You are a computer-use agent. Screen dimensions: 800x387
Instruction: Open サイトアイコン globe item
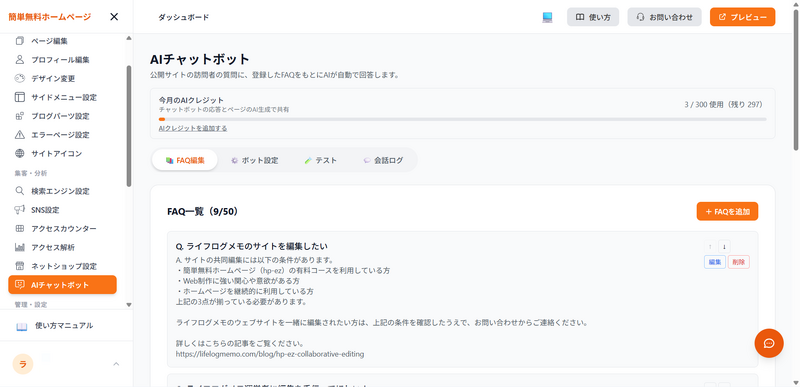coord(62,153)
